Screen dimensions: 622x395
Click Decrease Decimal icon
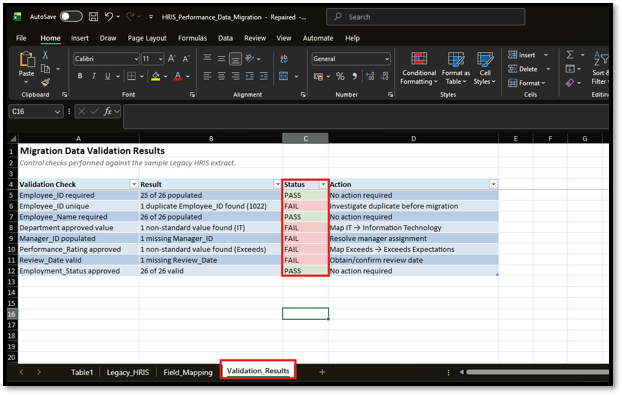point(384,76)
